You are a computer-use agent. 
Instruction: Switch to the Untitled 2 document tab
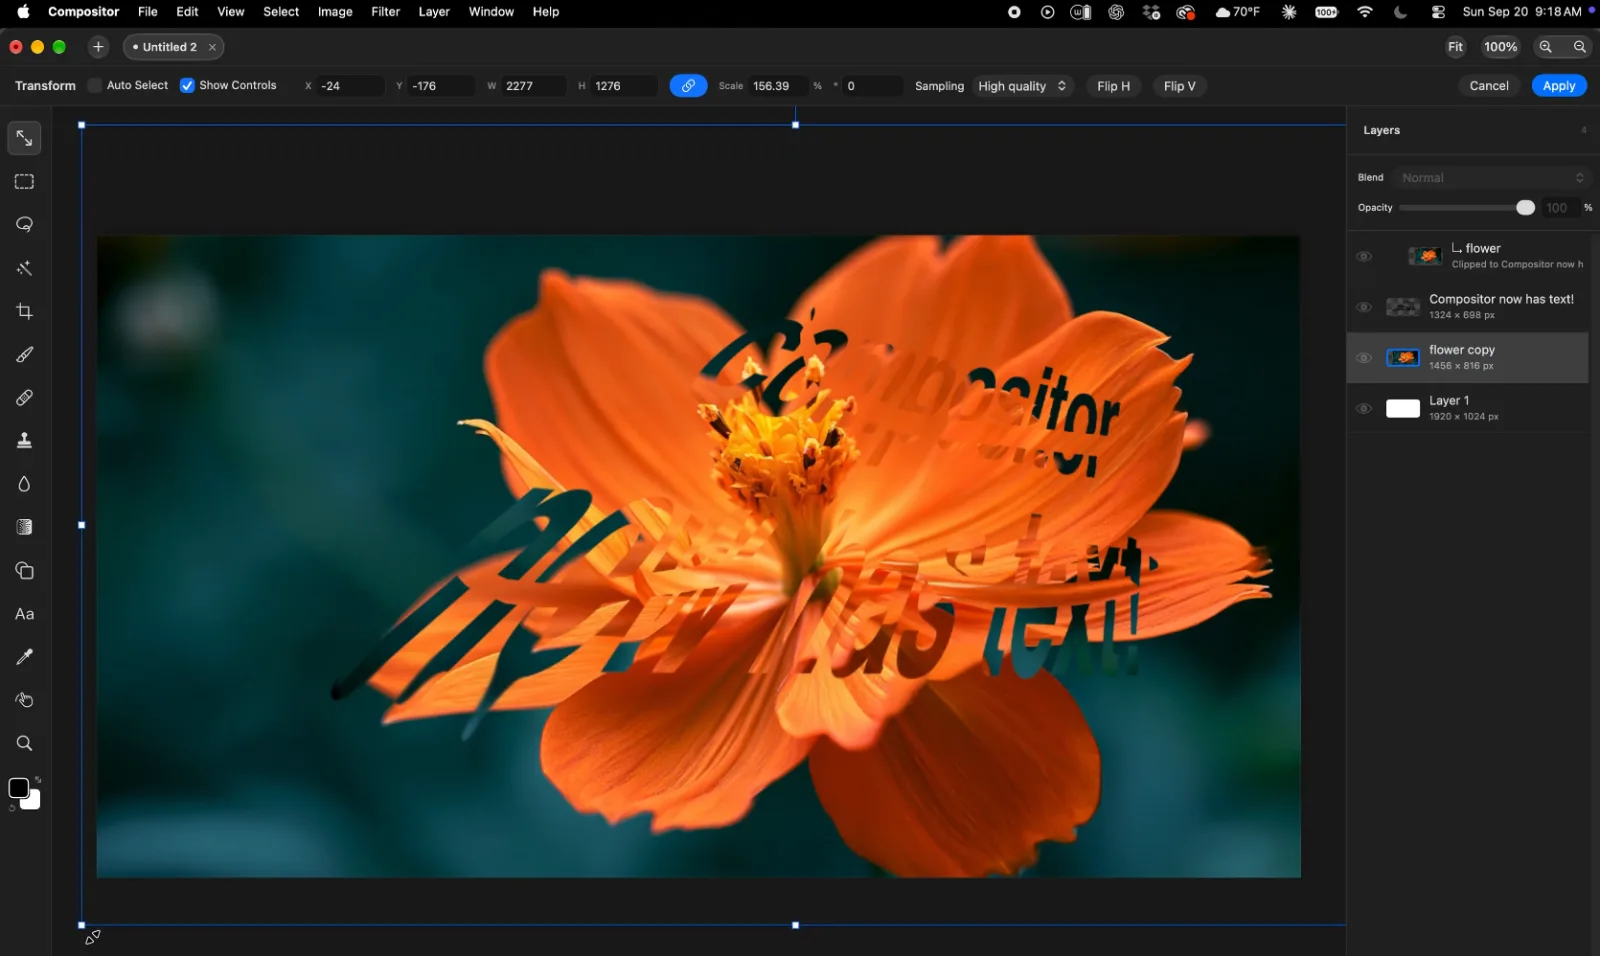[x=170, y=47]
